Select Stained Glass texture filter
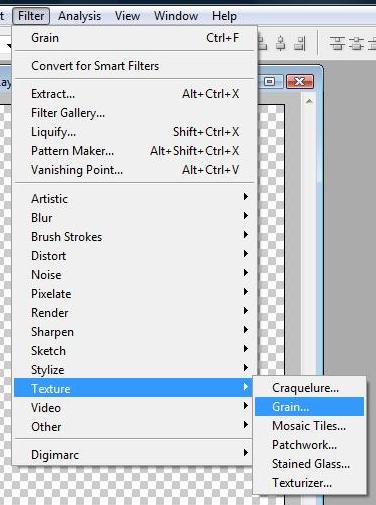 (x=309, y=464)
